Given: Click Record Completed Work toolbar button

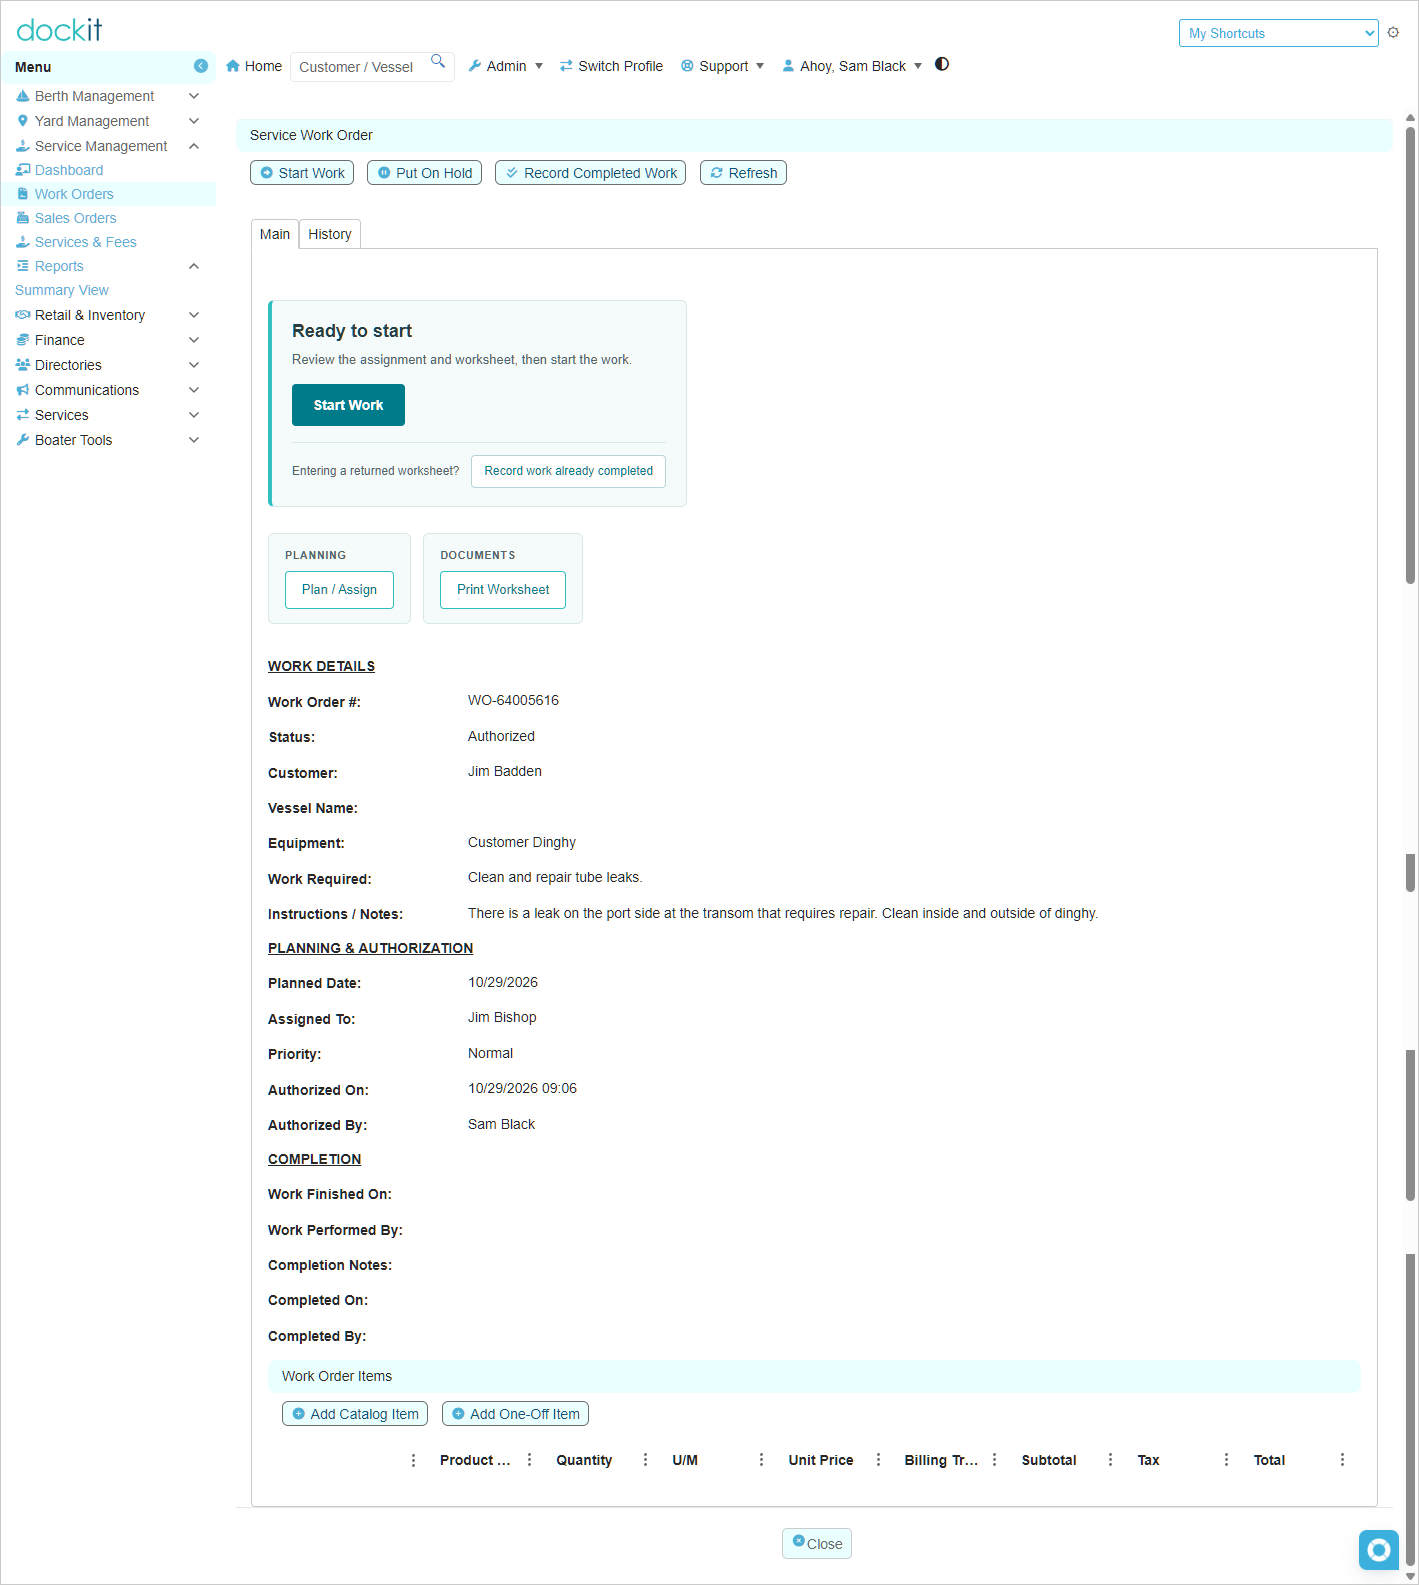Looking at the screenshot, I should click(x=590, y=173).
